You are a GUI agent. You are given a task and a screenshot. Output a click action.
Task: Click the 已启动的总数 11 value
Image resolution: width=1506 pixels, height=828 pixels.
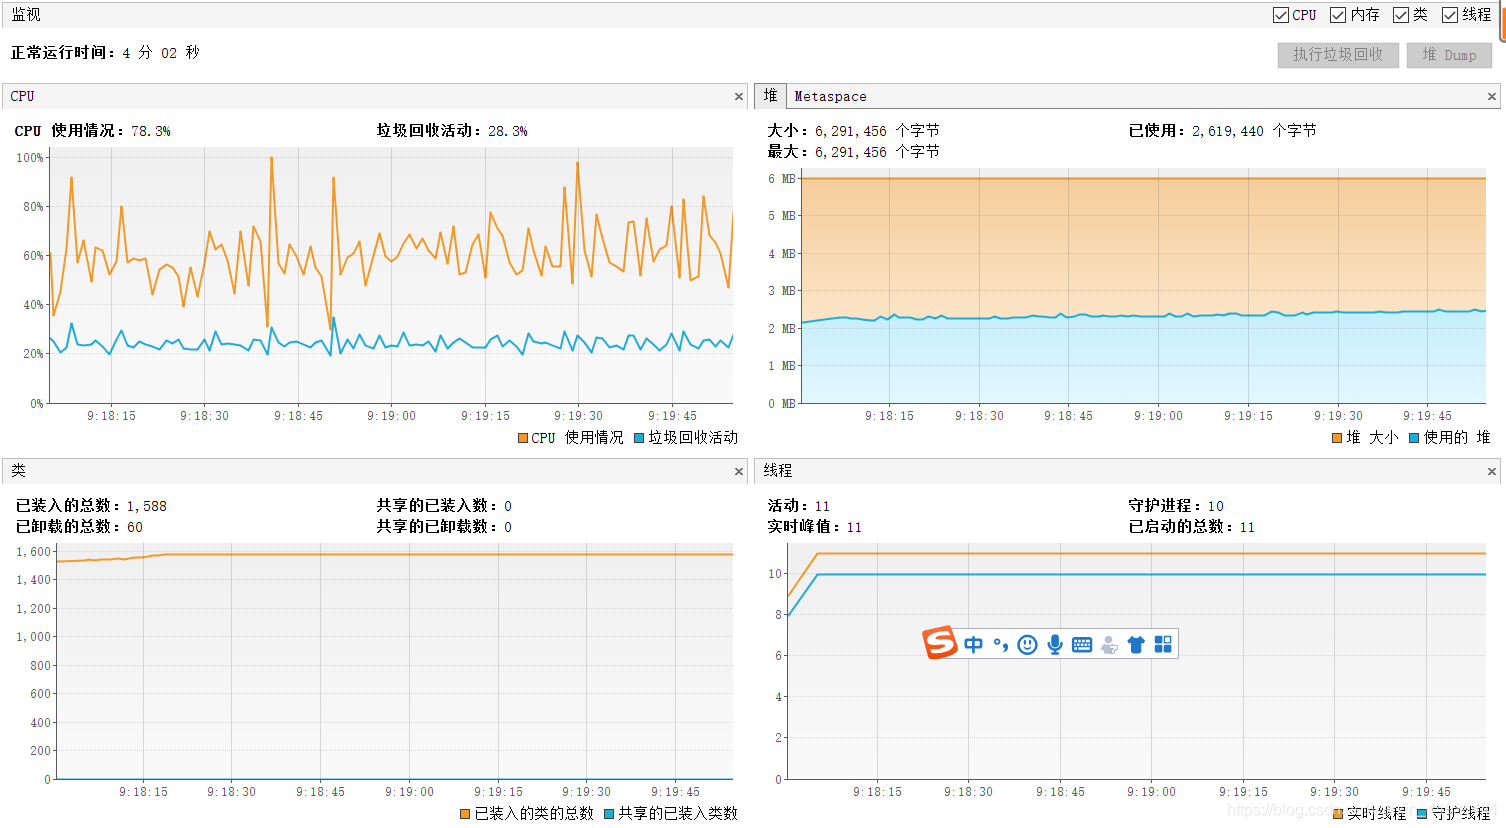tap(1247, 527)
